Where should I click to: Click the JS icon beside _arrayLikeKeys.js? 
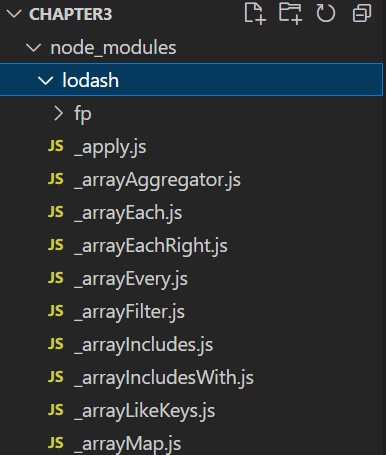pos(56,410)
